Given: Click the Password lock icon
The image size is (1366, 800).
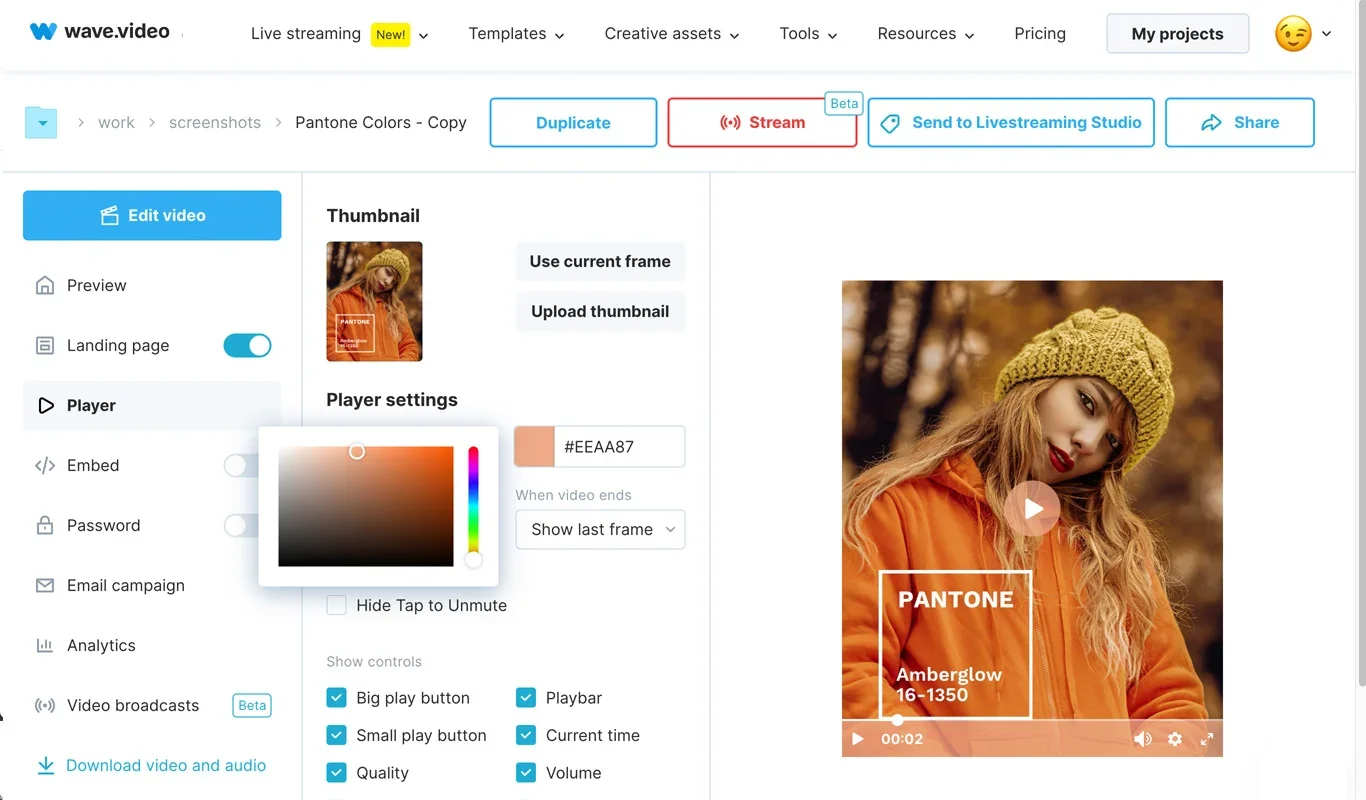Looking at the screenshot, I should point(45,525).
